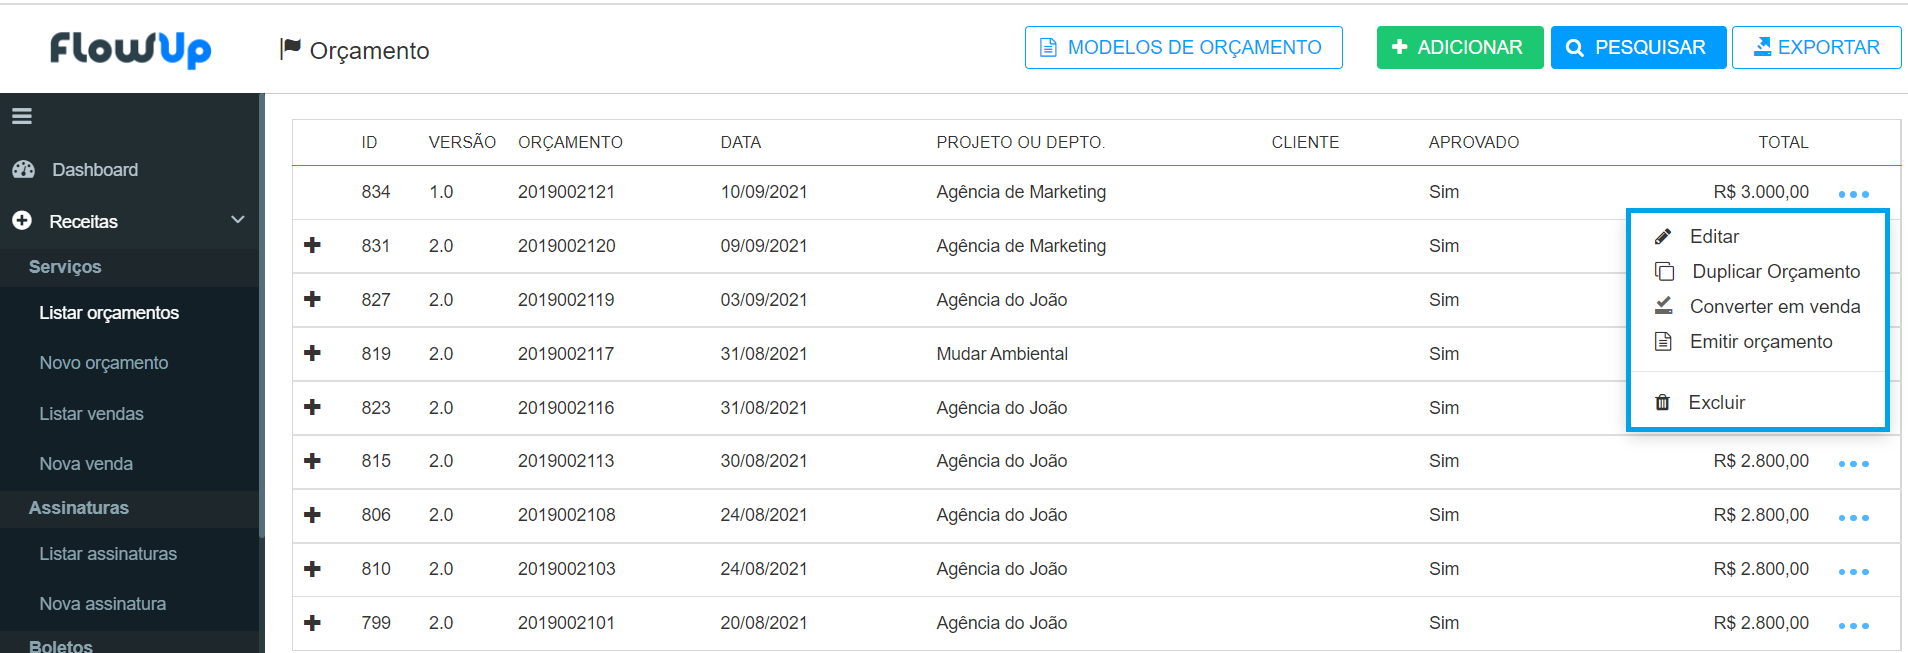Click the pencil icon beside Editar
The width and height of the screenshot is (1908, 653).
point(1663,237)
